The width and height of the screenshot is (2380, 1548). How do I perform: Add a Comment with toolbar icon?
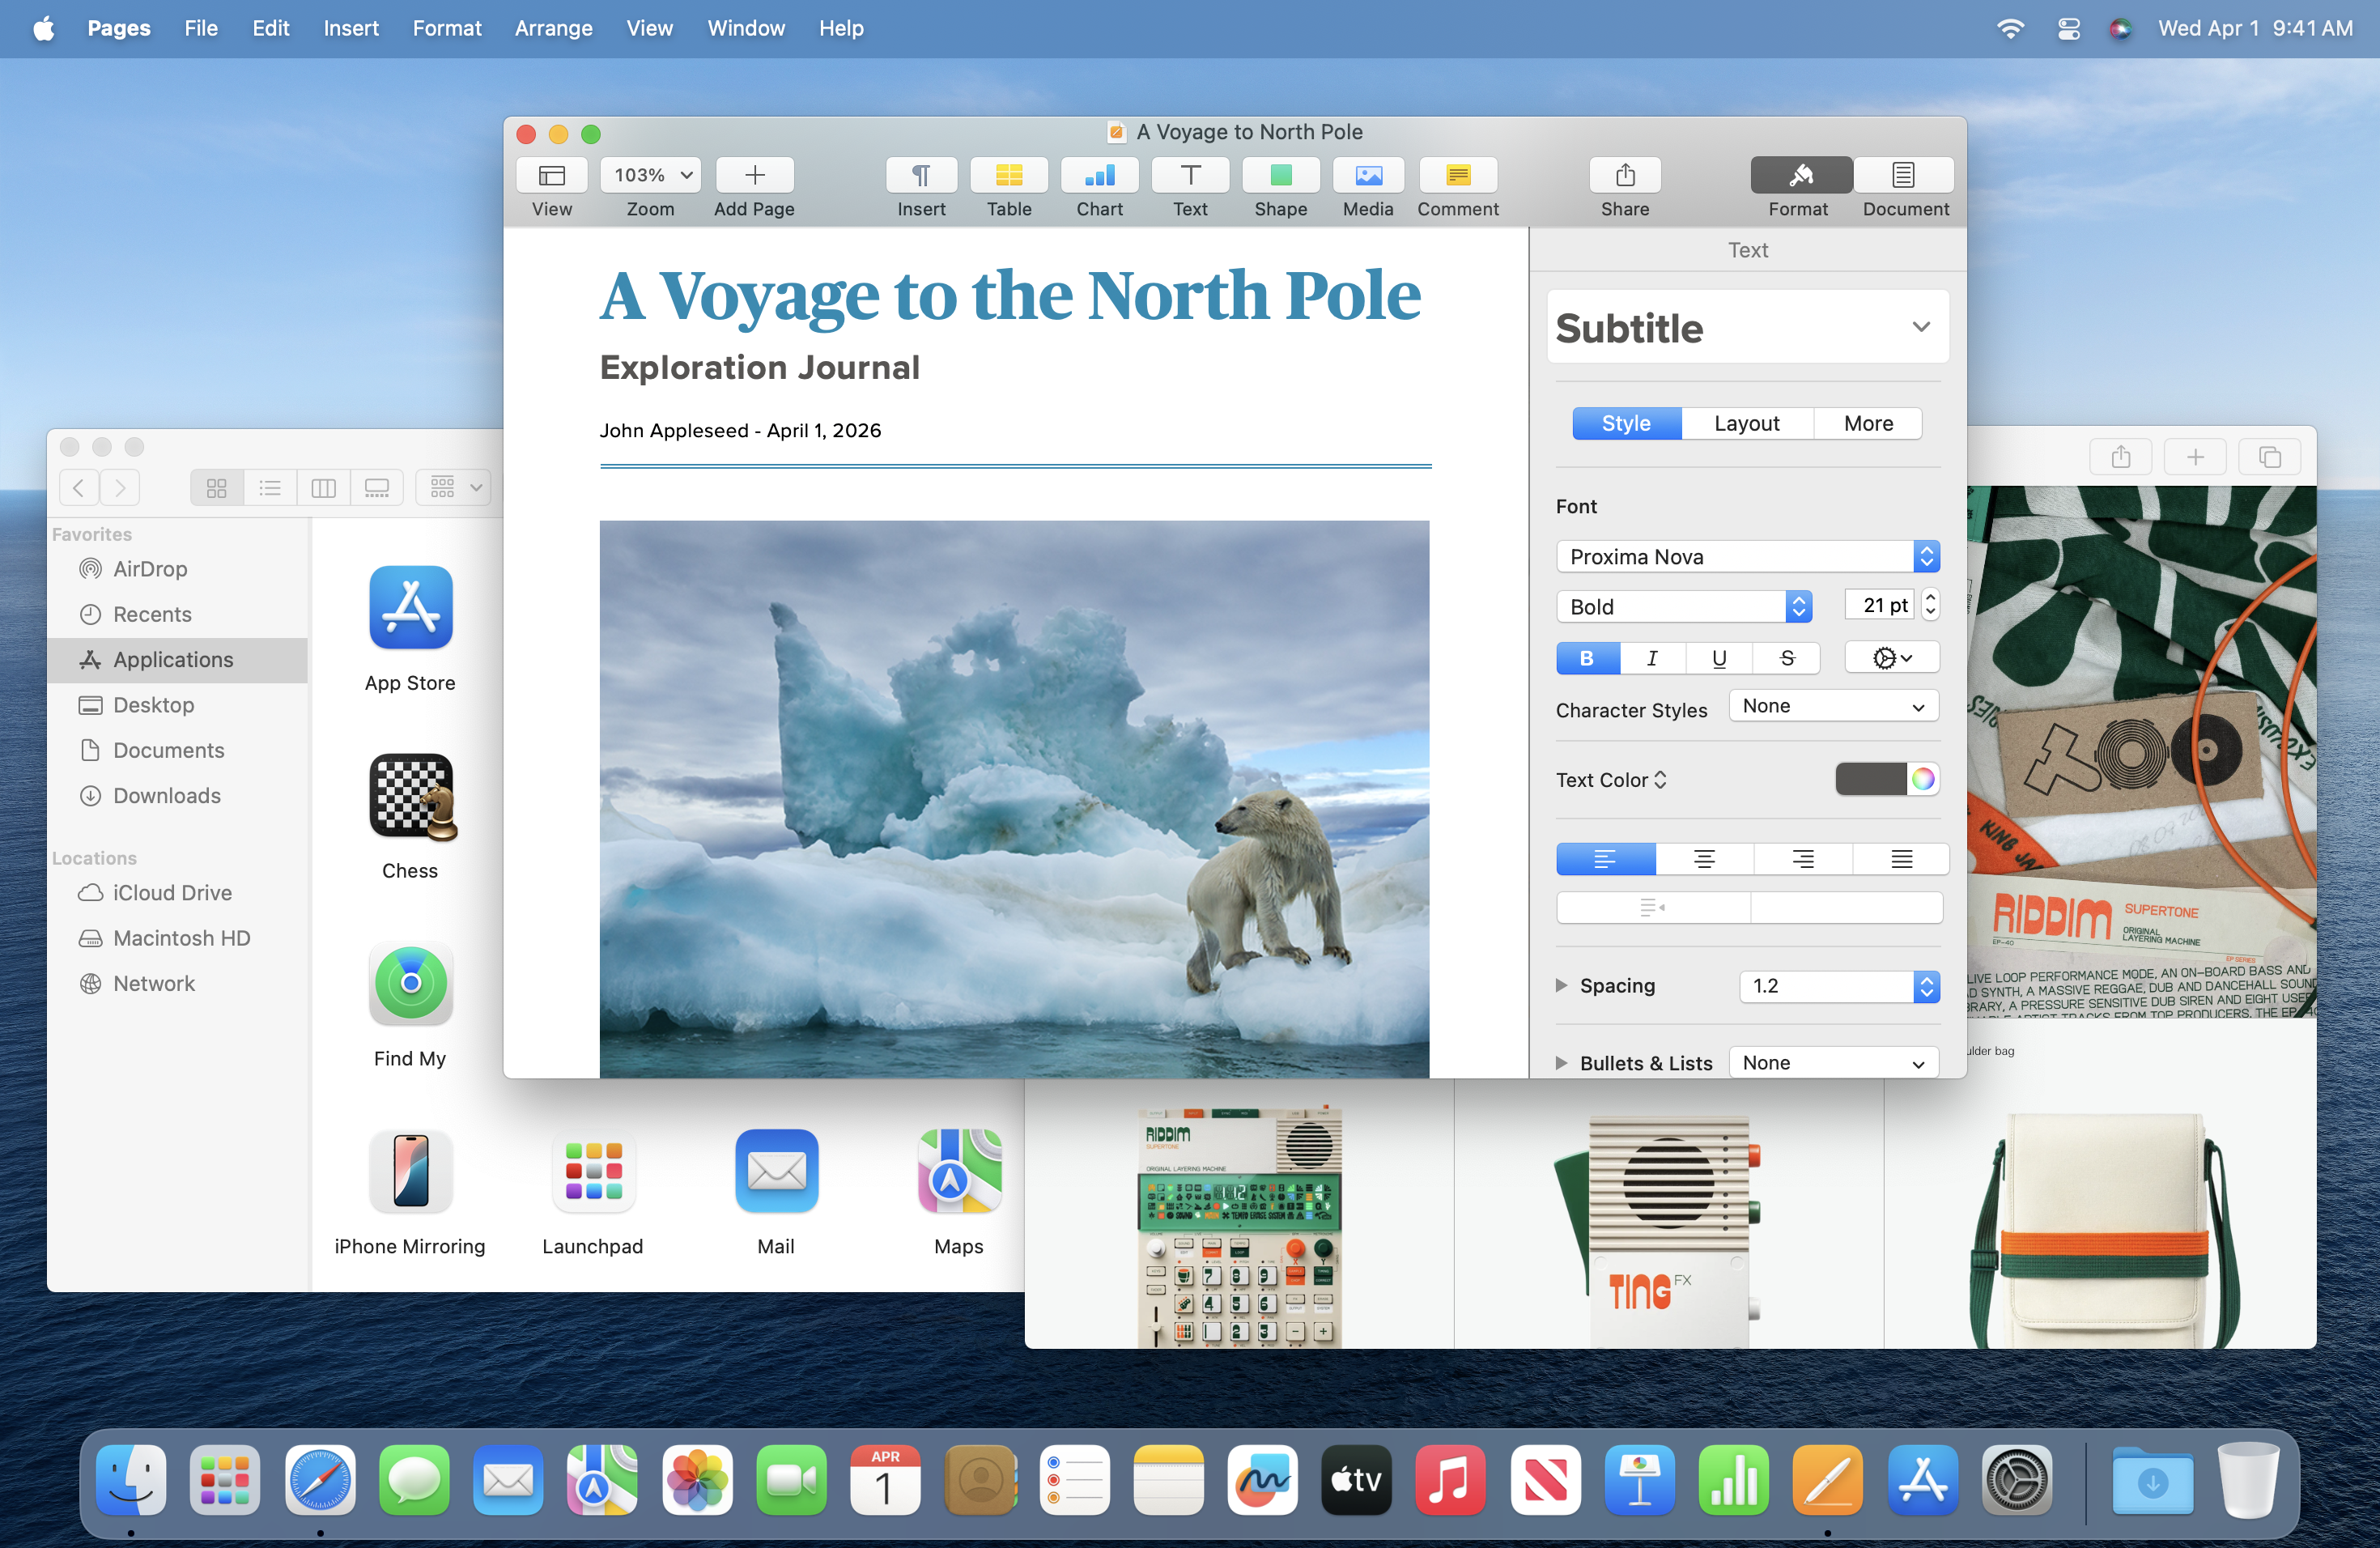pos(1457,176)
